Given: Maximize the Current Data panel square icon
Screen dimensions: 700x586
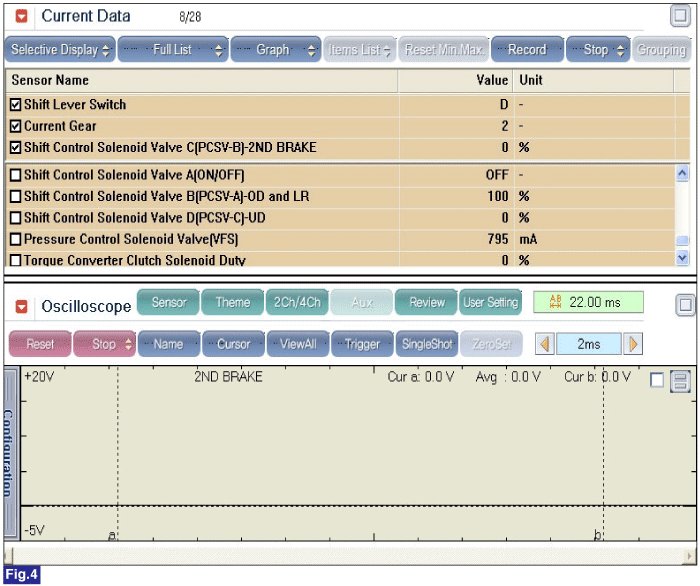Looking at the screenshot, I should coord(680,16).
